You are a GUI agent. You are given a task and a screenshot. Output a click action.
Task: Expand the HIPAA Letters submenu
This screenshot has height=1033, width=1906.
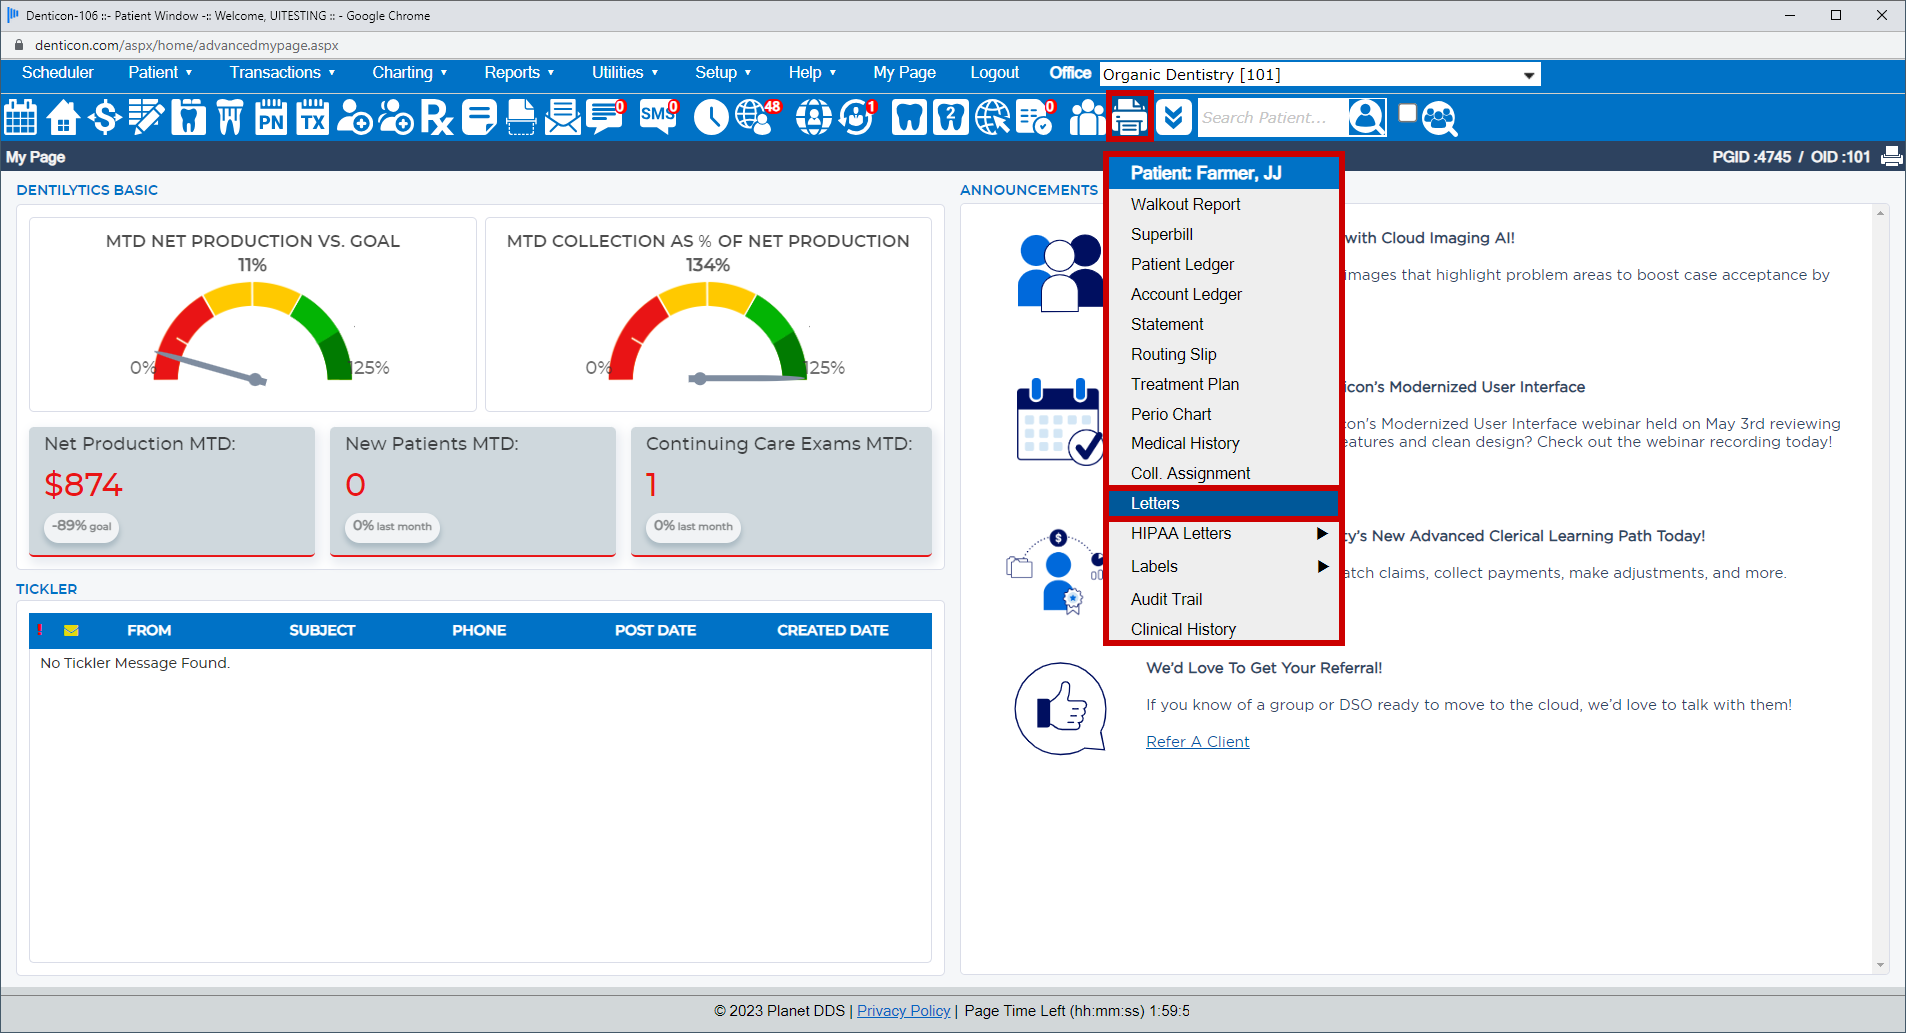(x=1224, y=534)
